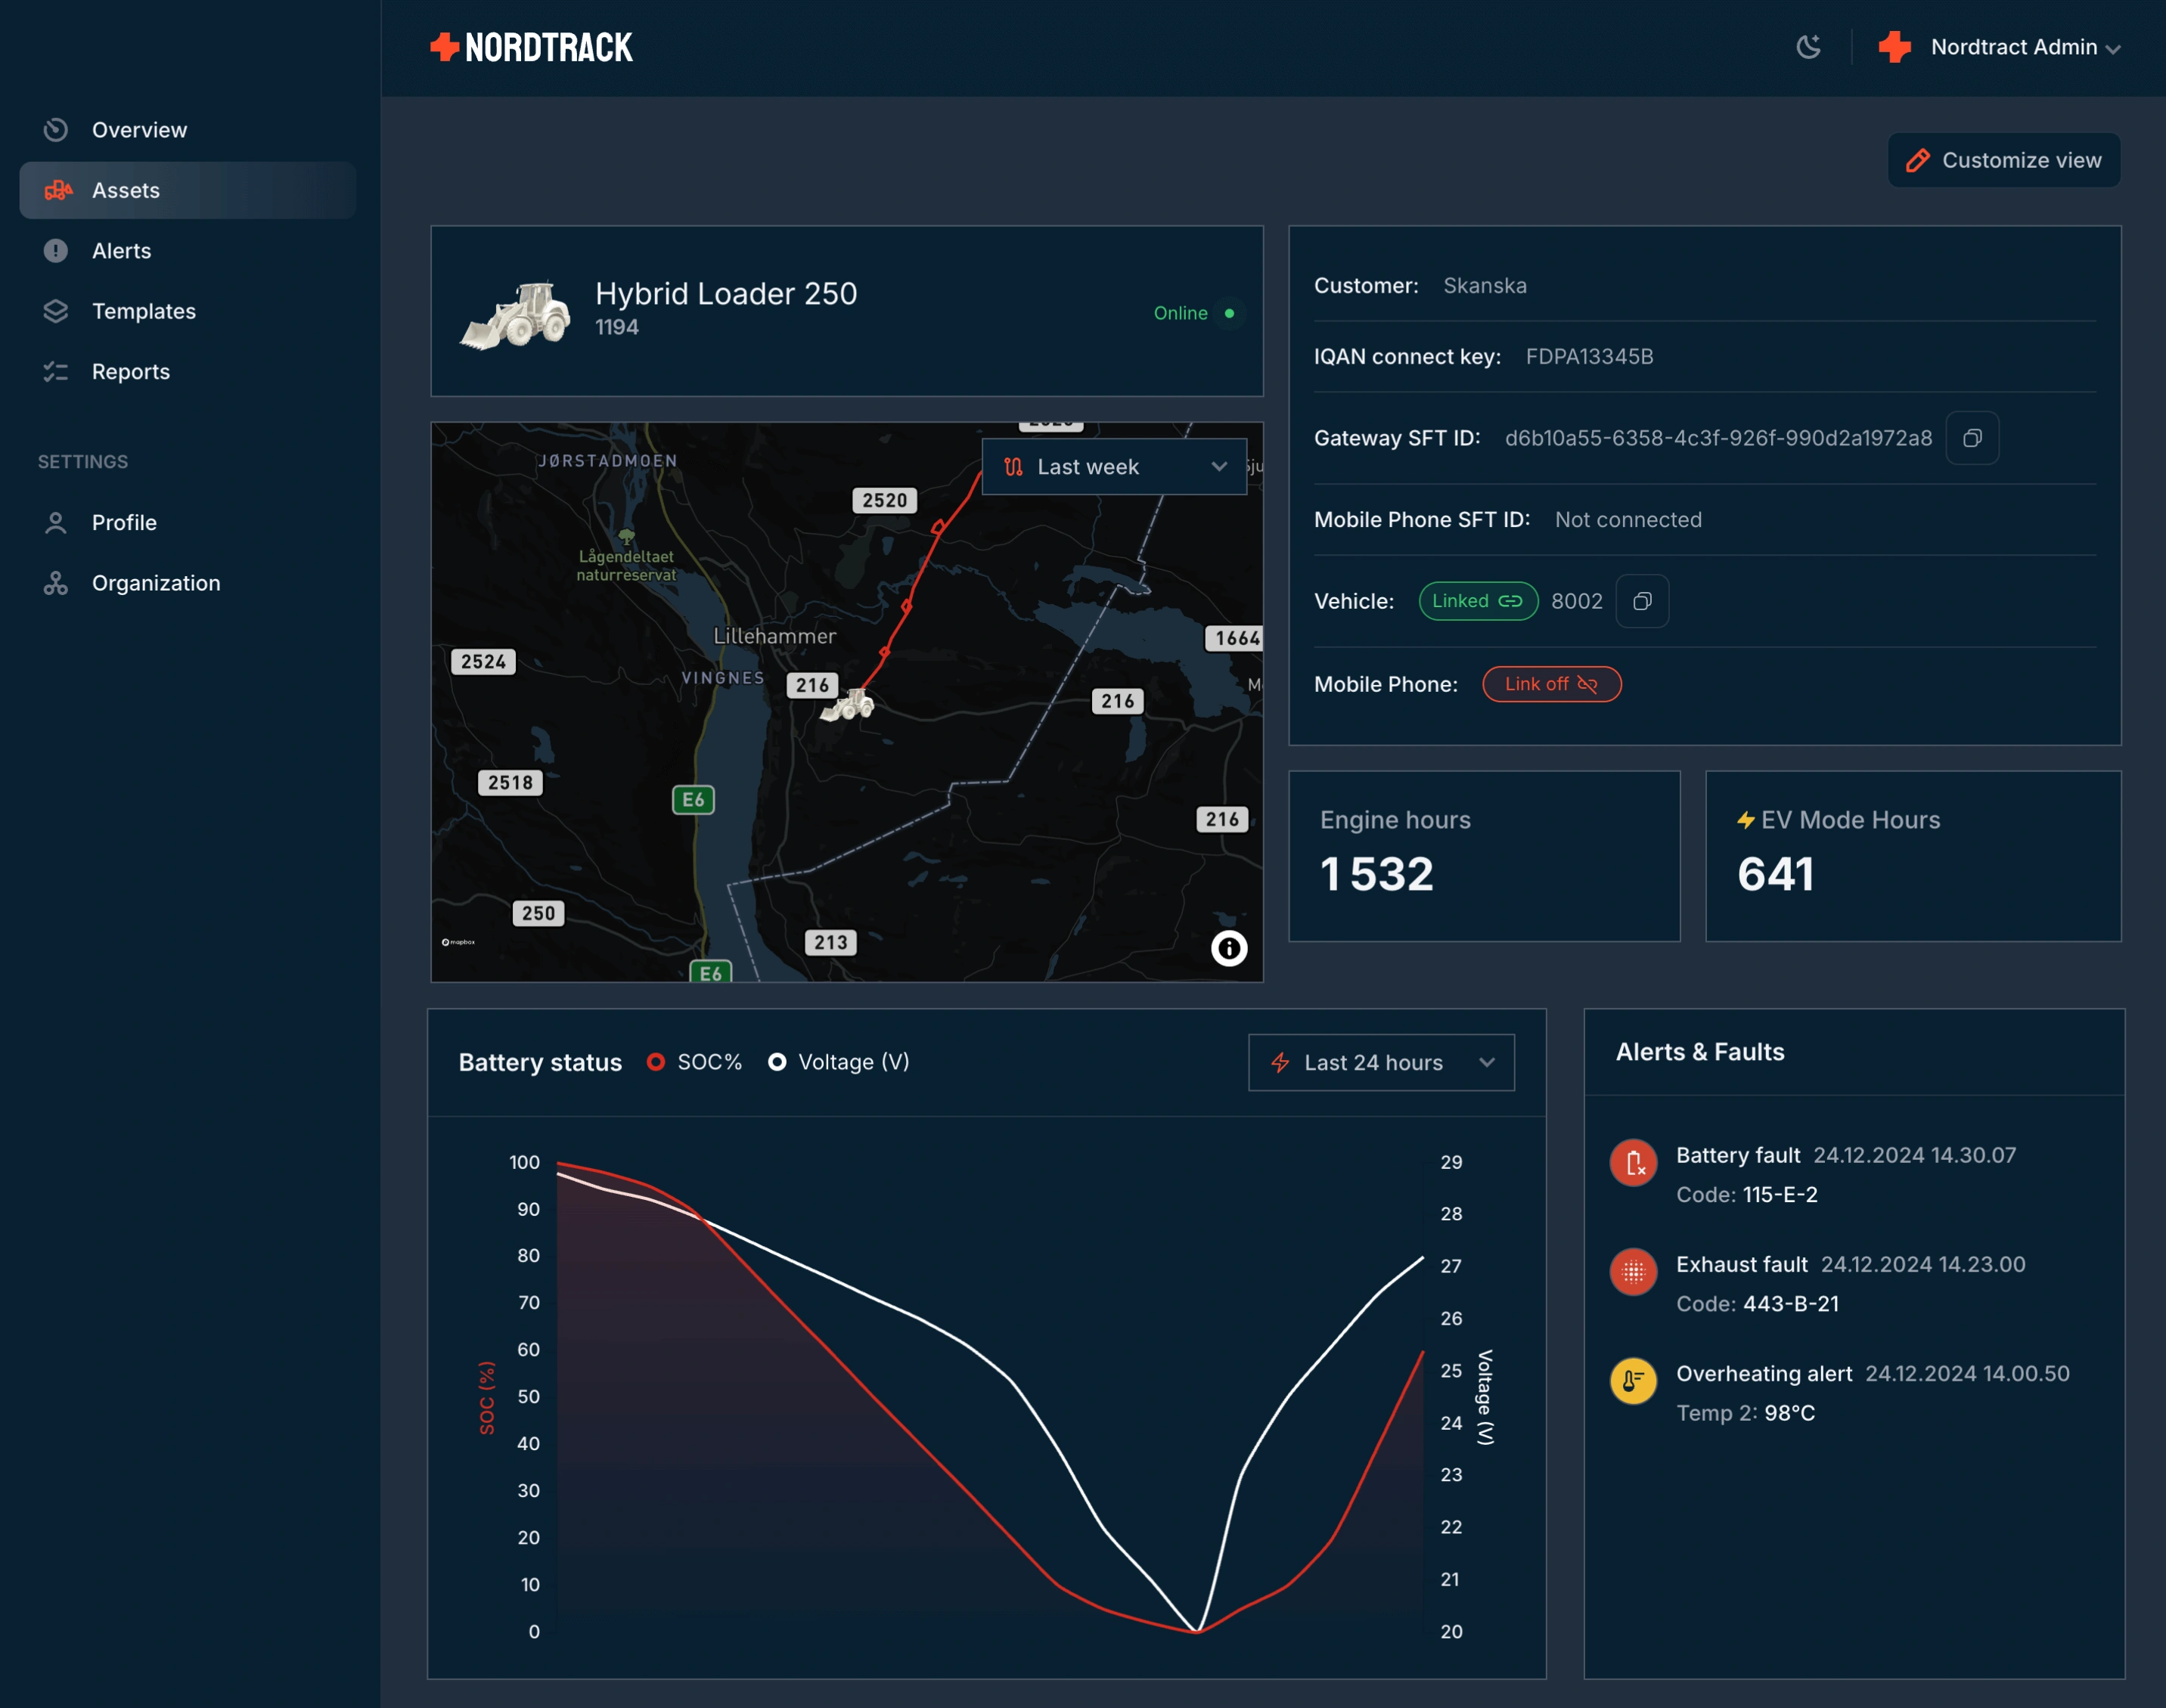Open Organization settings
The height and width of the screenshot is (1708, 2166).
188,583
